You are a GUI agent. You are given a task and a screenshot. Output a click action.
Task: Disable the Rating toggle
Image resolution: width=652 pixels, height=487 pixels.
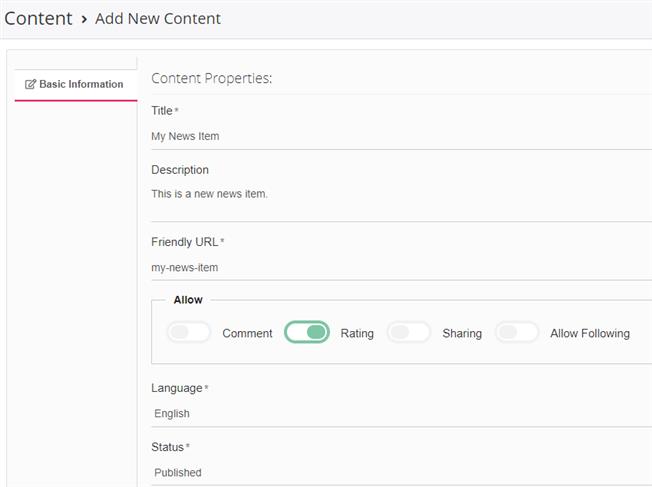307,332
